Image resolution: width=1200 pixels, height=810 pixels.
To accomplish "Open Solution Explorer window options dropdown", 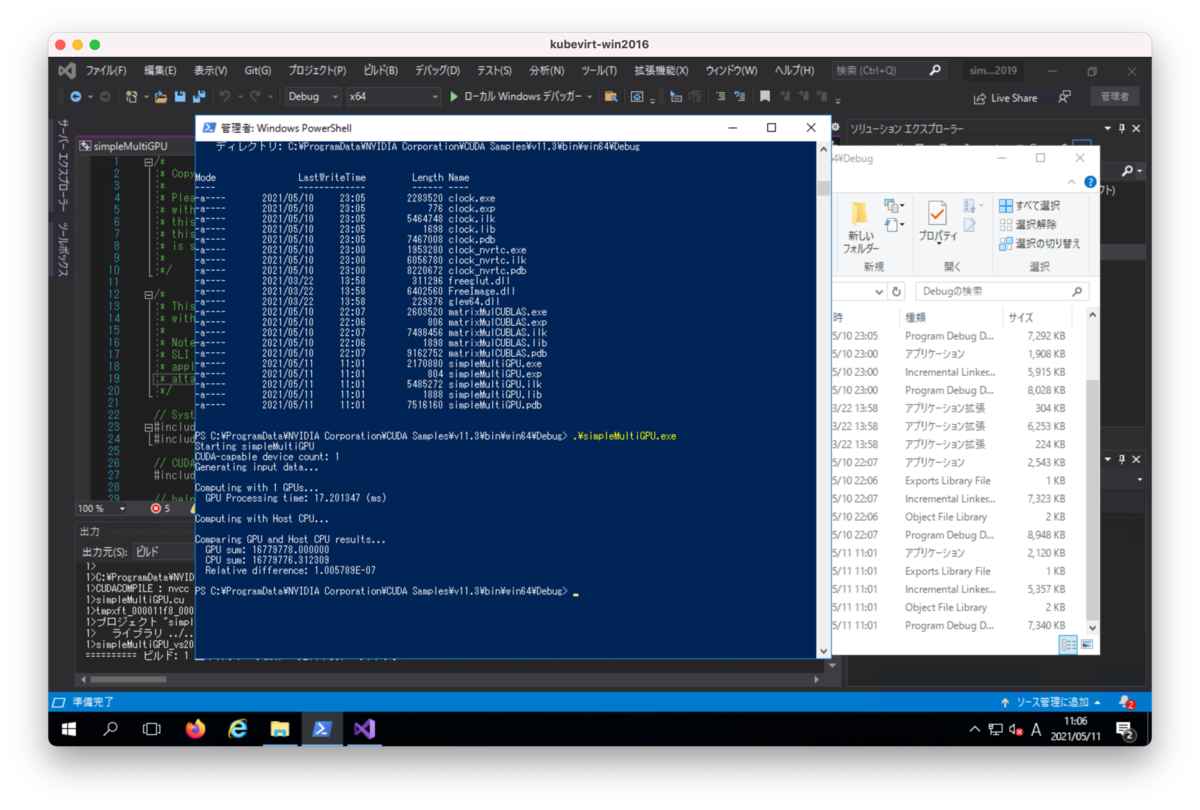I will click(1108, 129).
